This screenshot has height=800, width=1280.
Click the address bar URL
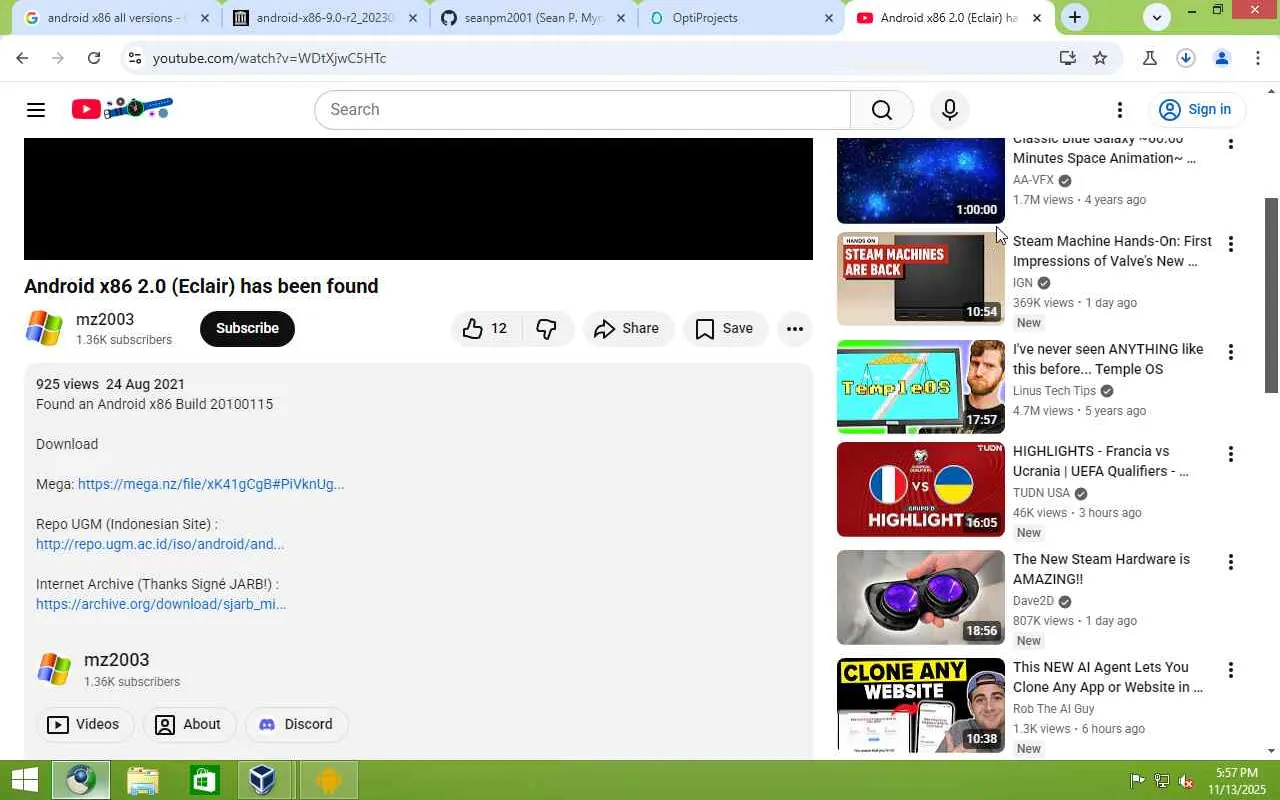269,58
